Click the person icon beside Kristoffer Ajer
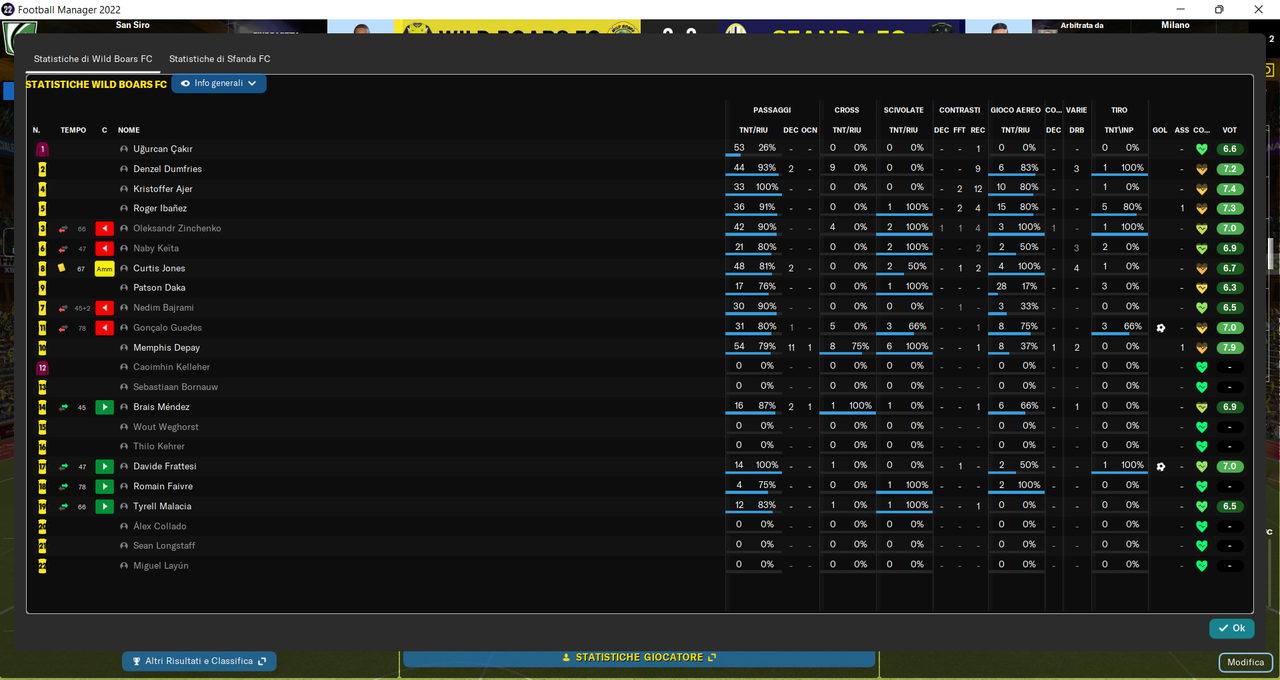Image resolution: width=1280 pixels, height=680 pixels. point(124,189)
